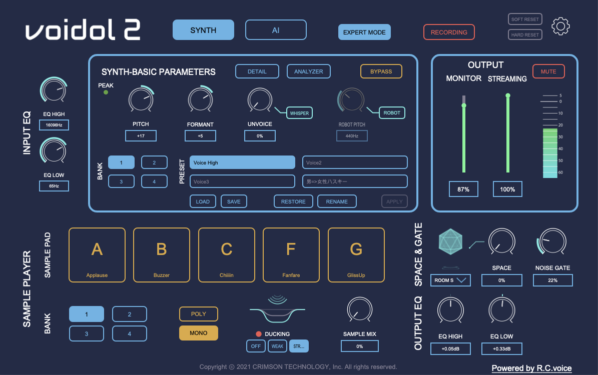Open the Powered by R.C.voice link
This screenshot has height=375, width=598.
coord(531,368)
